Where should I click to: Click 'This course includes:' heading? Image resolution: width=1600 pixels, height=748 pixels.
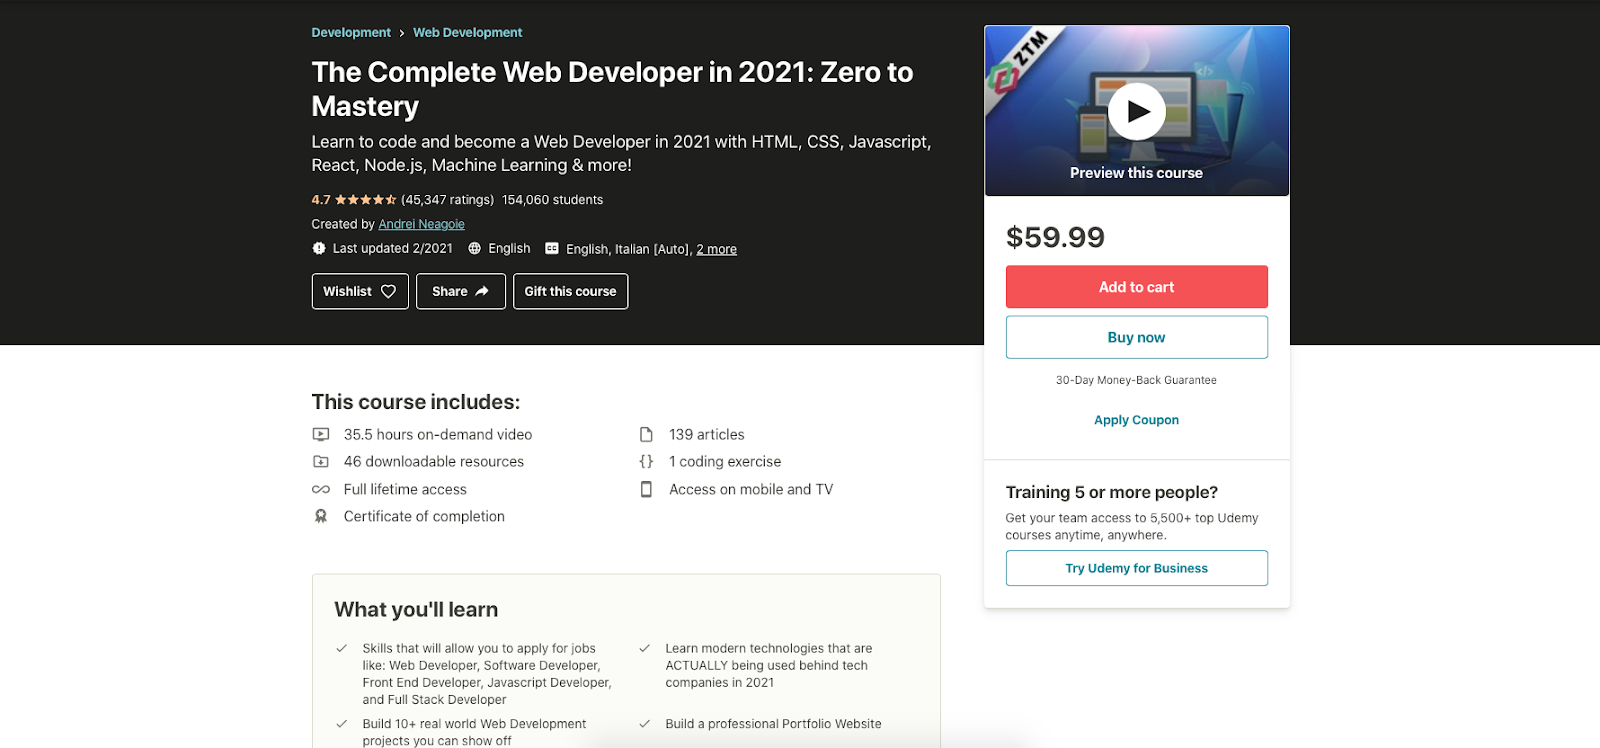(416, 402)
